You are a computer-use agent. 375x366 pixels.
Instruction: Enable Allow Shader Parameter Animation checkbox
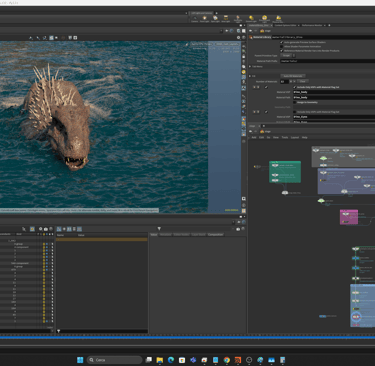click(x=282, y=46)
